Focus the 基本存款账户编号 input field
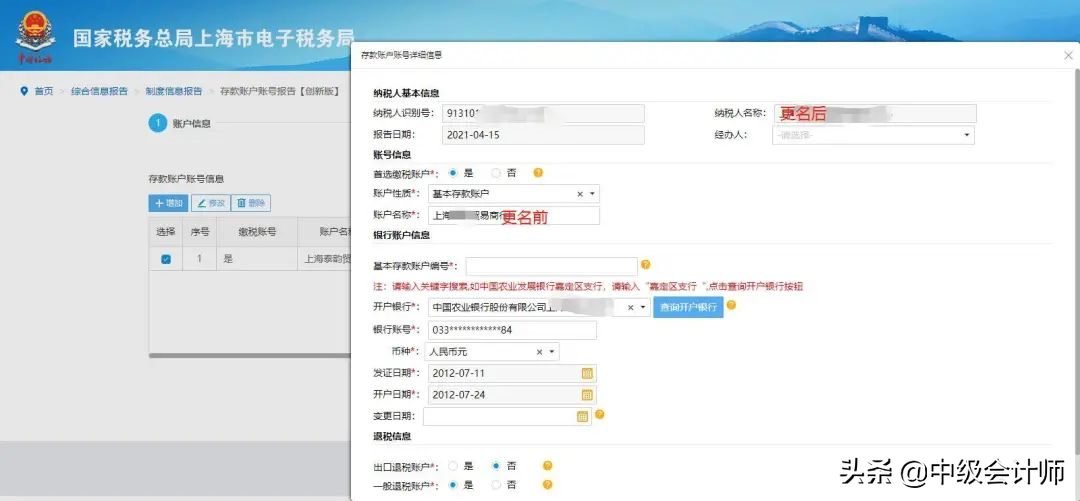 pyautogui.click(x=552, y=266)
